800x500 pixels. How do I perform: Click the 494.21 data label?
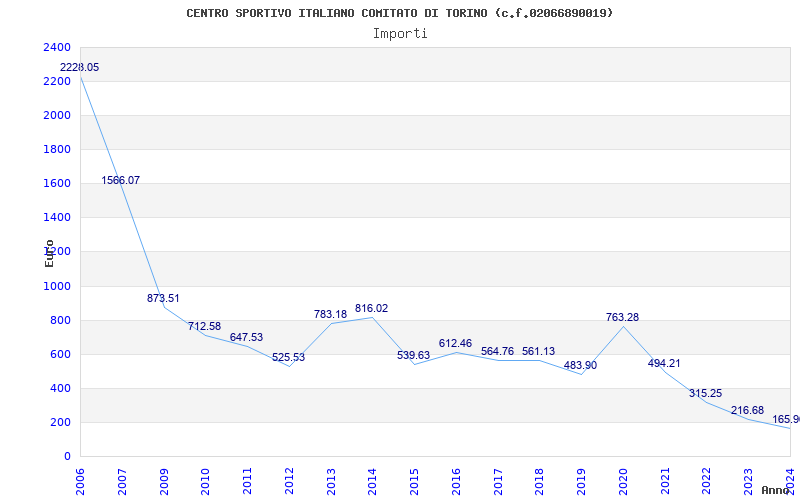point(664,364)
